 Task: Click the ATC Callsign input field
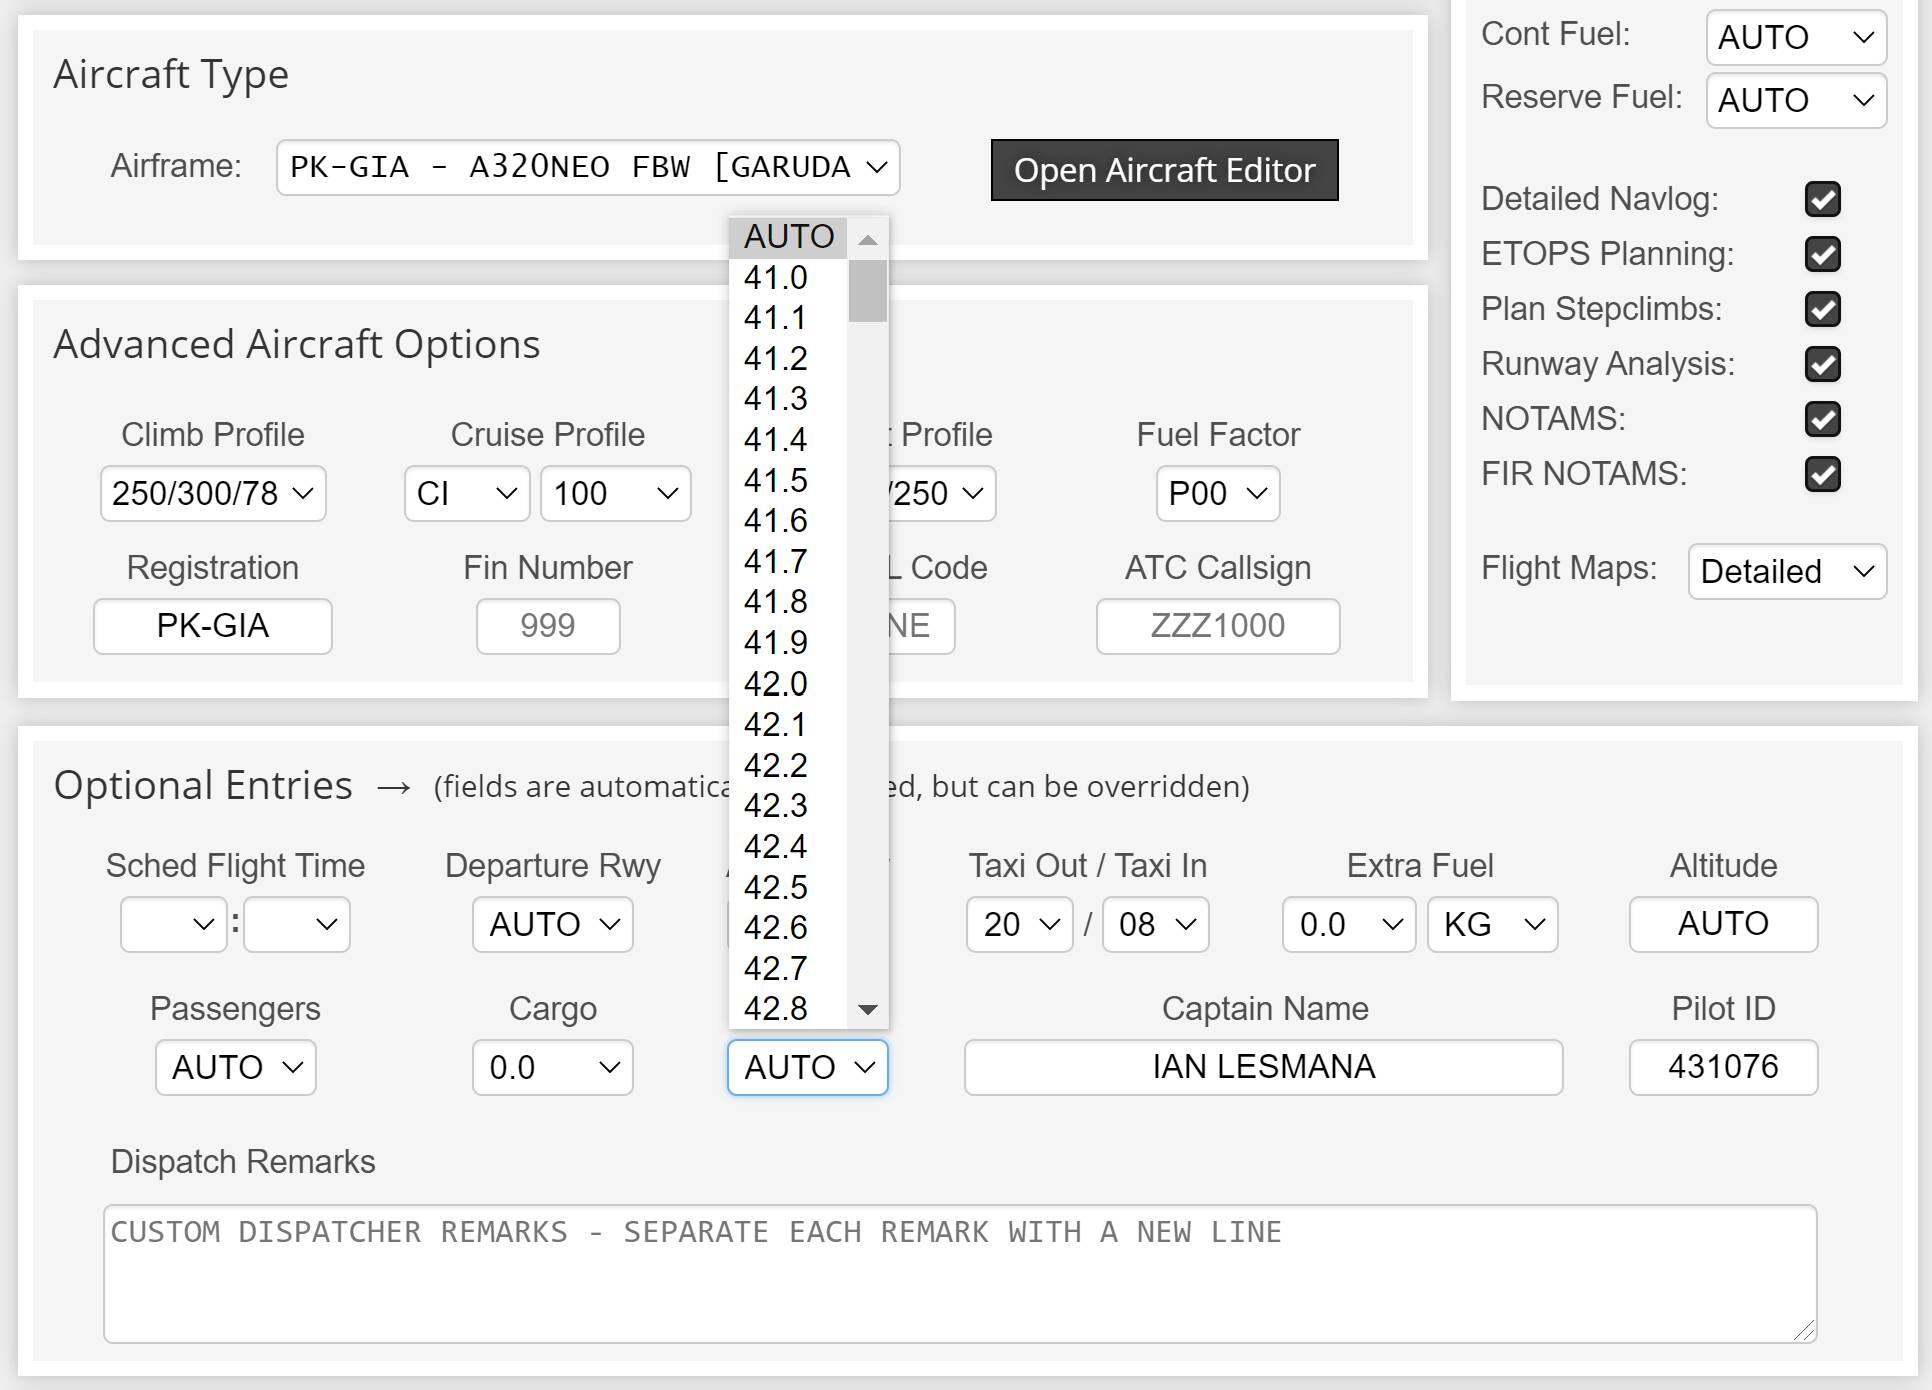[1217, 626]
